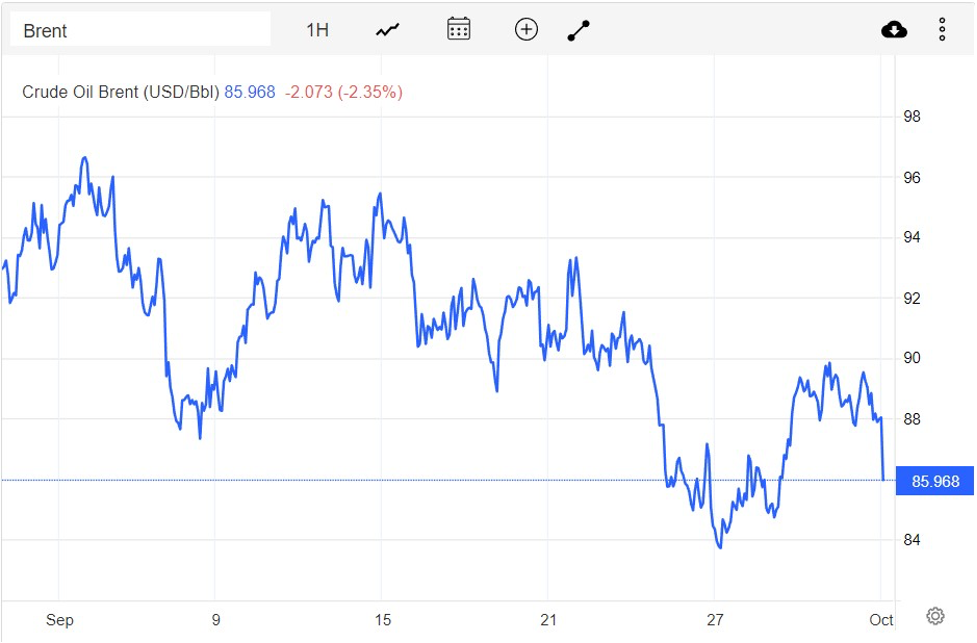Download chart data via cloud icon

tap(894, 30)
